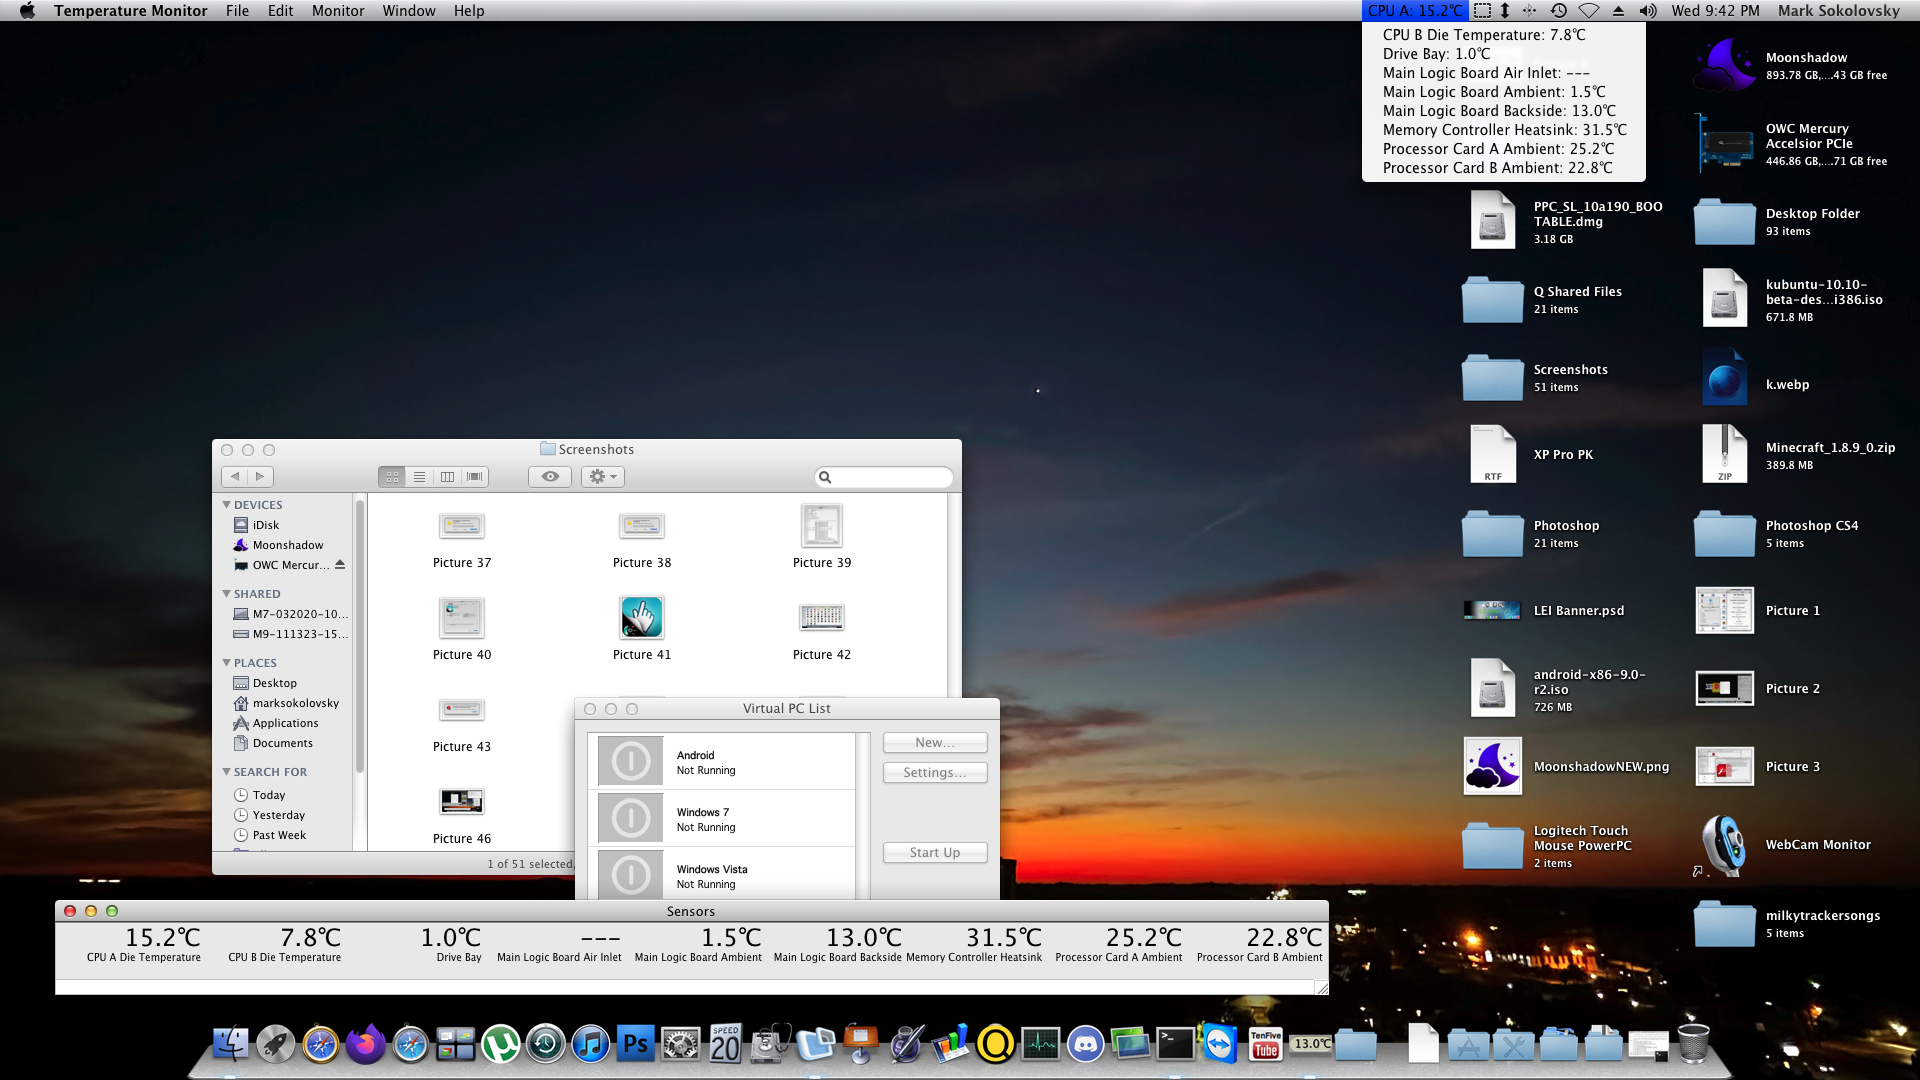Collapse the PLACES sidebar section

(227, 663)
